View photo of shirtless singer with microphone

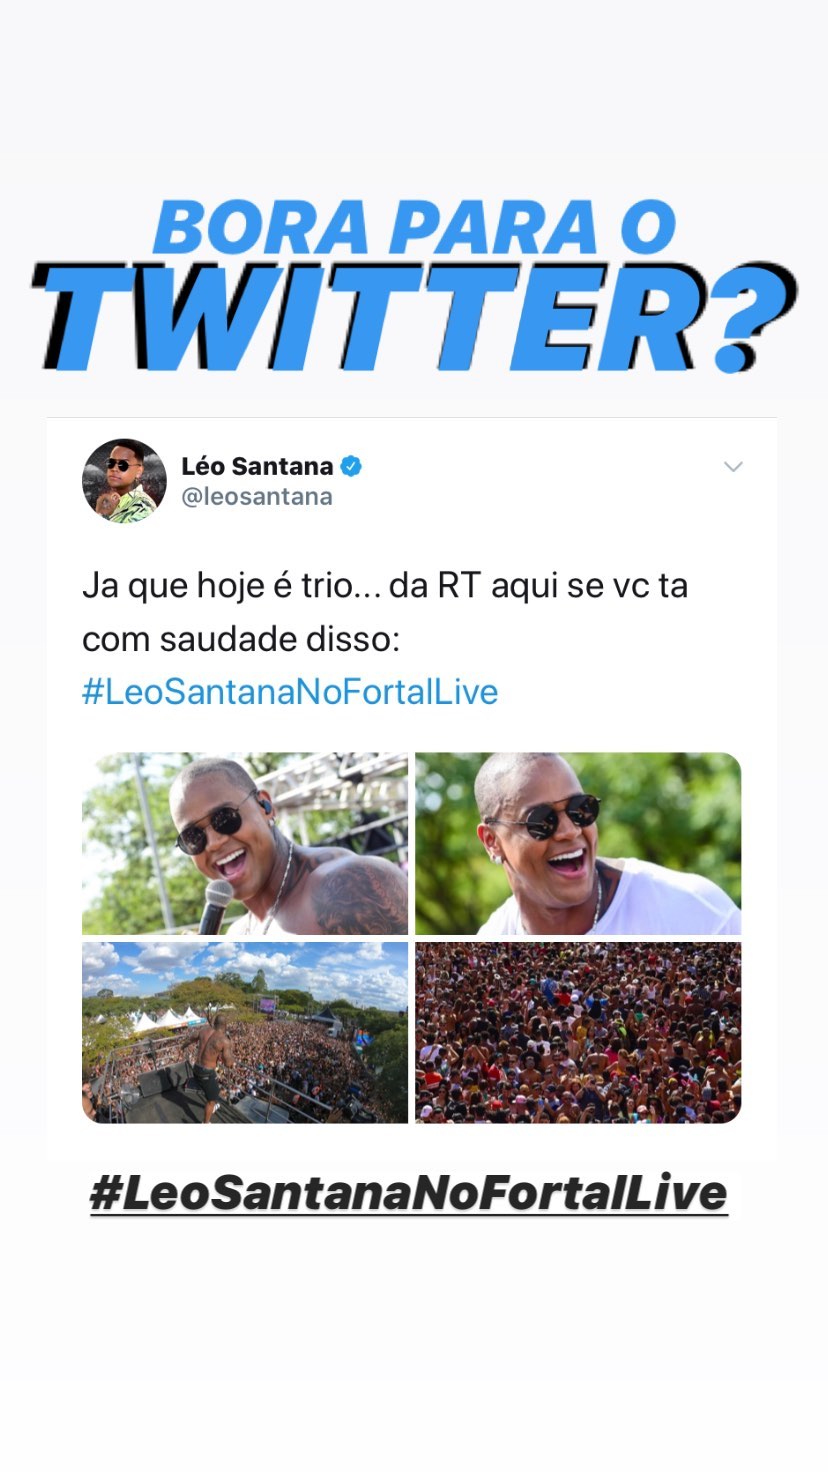click(x=245, y=843)
